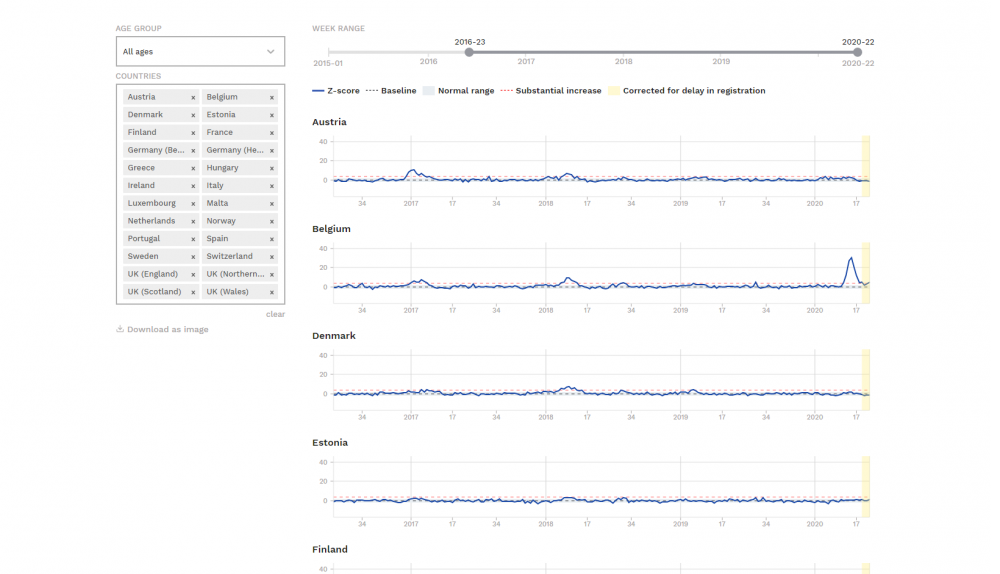Remove Luxembourg using its x icon

click(x=193, y=204)
